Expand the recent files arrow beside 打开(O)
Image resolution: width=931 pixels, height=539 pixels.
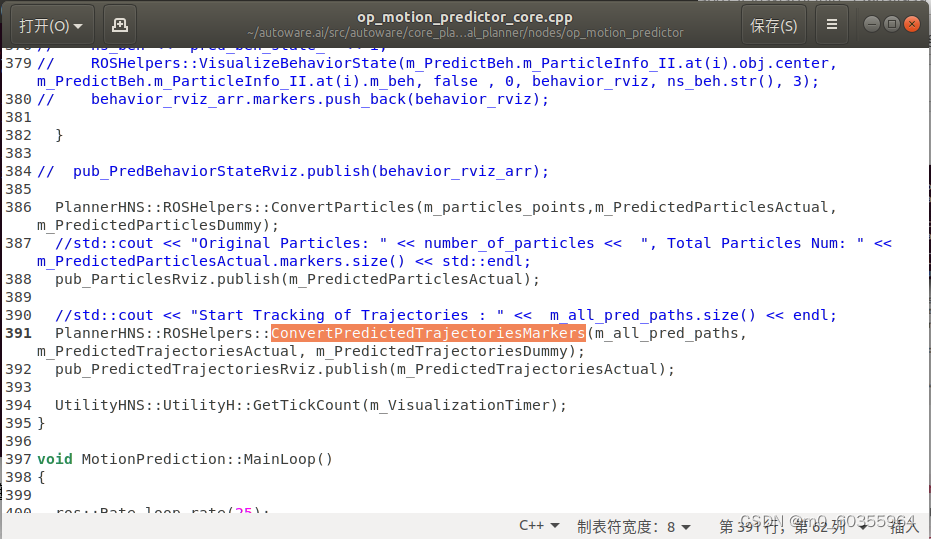[78, 27]
